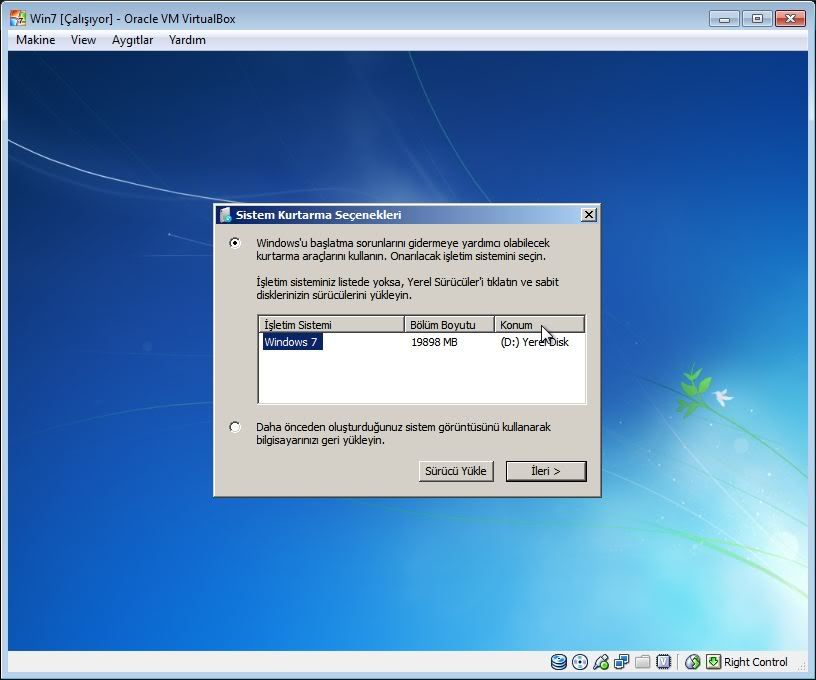Open the USB devices status icon
The image size is (816, 680).
(601, 662)
